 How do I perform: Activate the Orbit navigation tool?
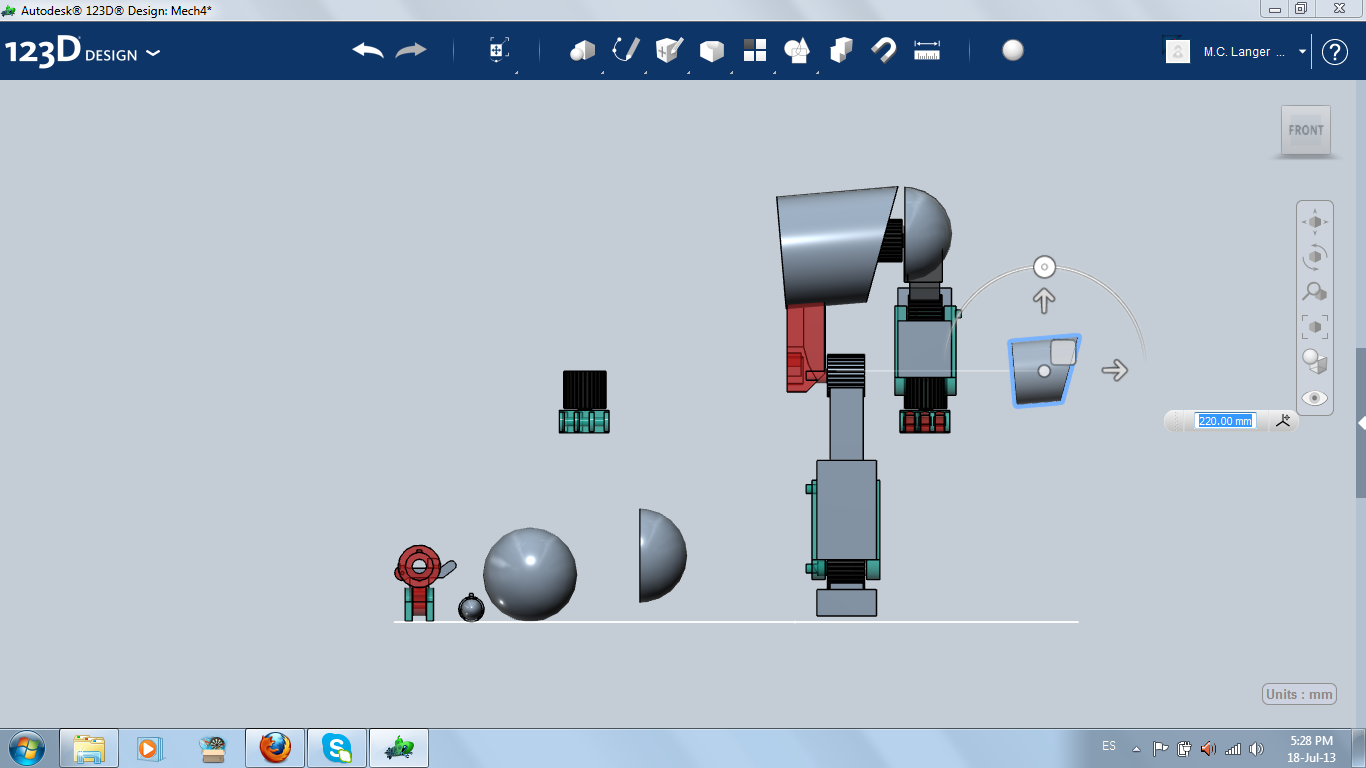click(1315, 257)
